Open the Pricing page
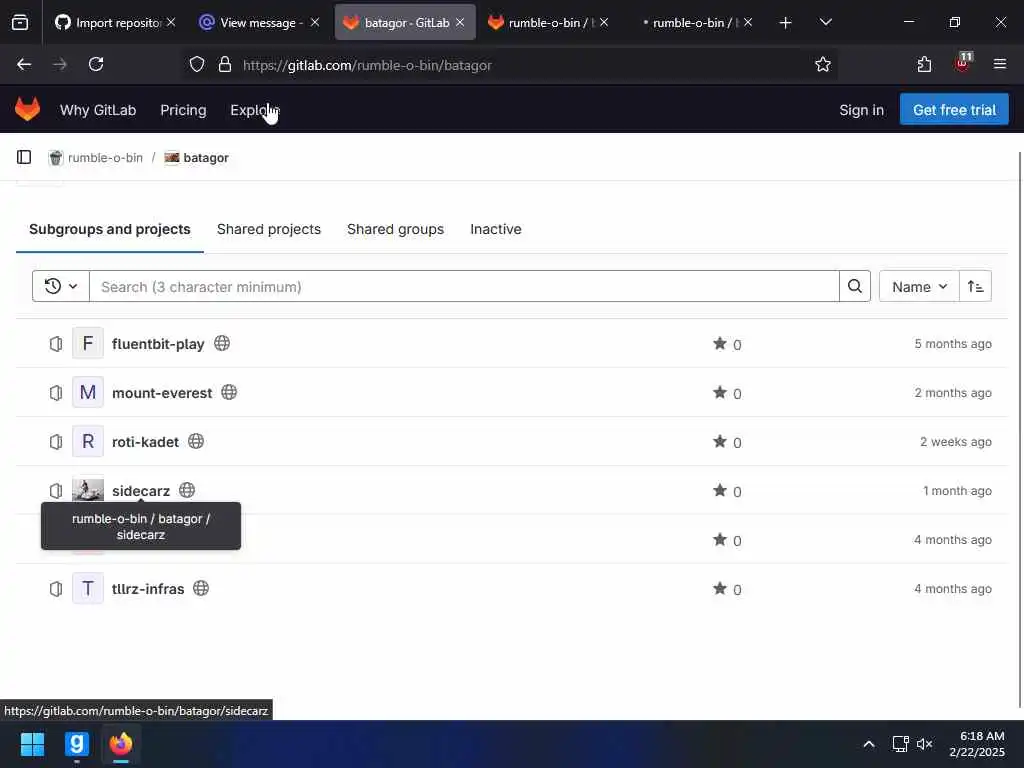 click(x=183, y=110)
